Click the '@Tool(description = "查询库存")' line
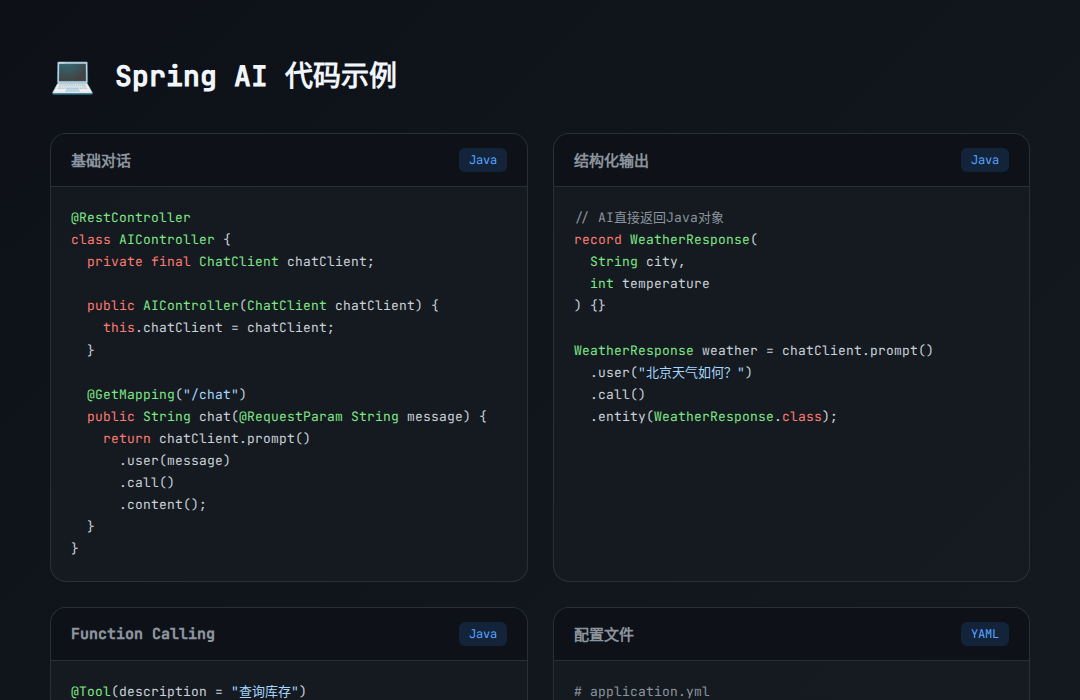 pyautogui.click(x=188, y=691)
